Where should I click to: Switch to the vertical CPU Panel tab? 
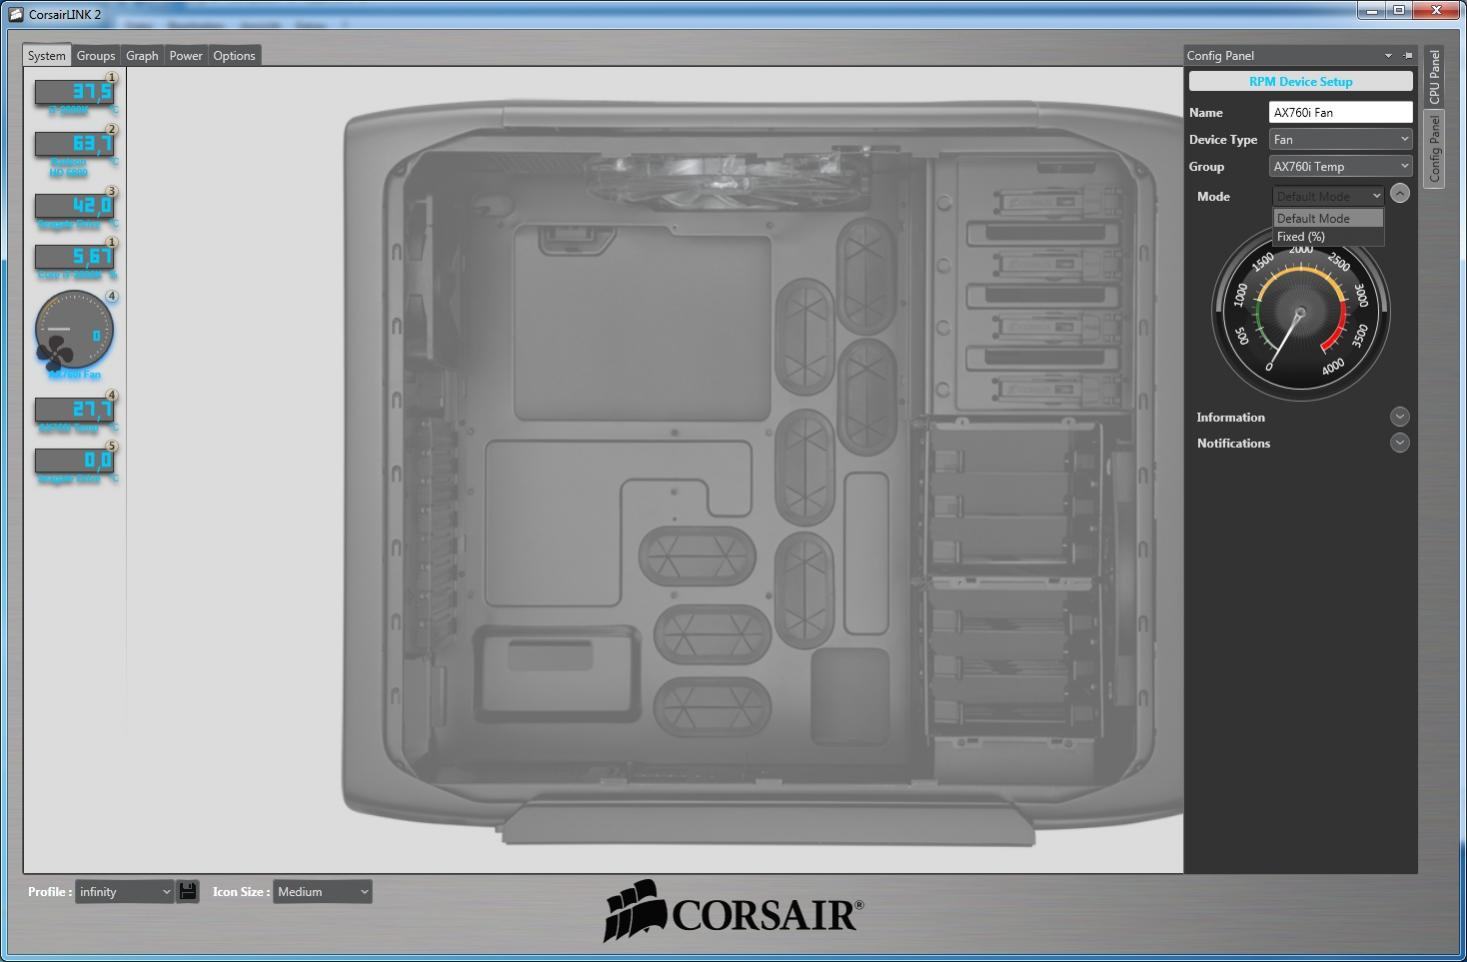[x=1434, y=77]
